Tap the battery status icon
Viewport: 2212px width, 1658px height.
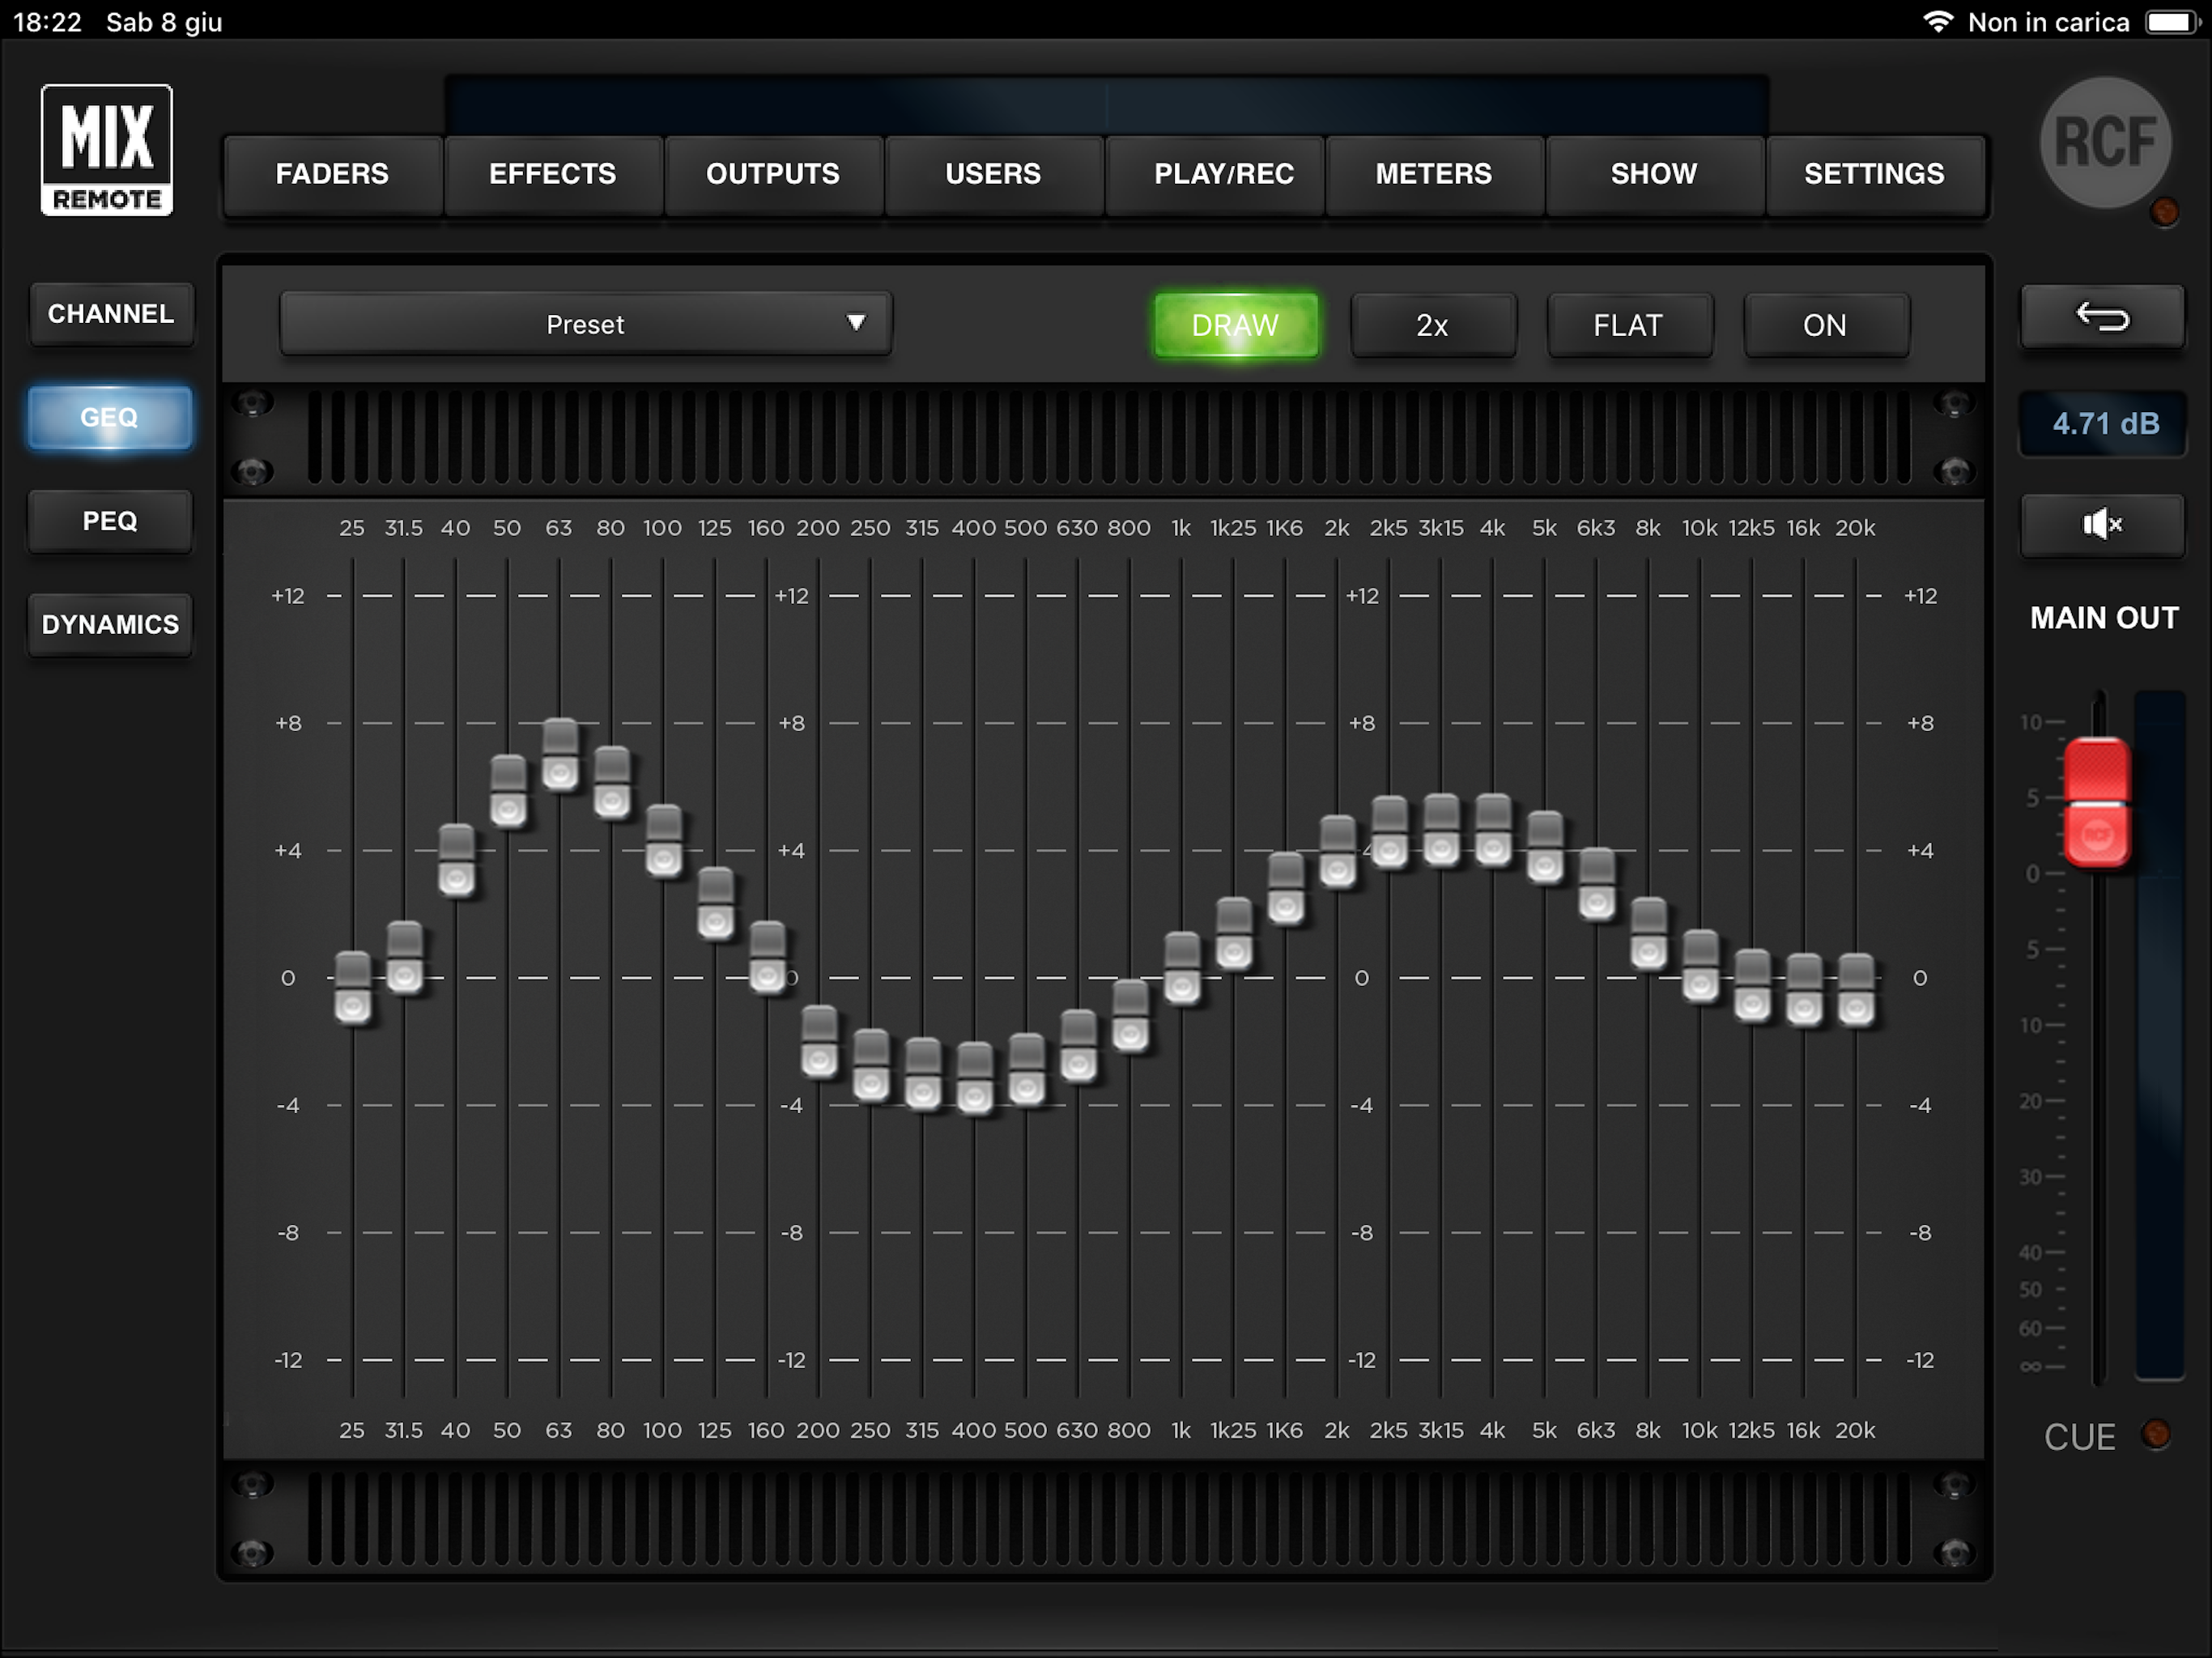2171,22
